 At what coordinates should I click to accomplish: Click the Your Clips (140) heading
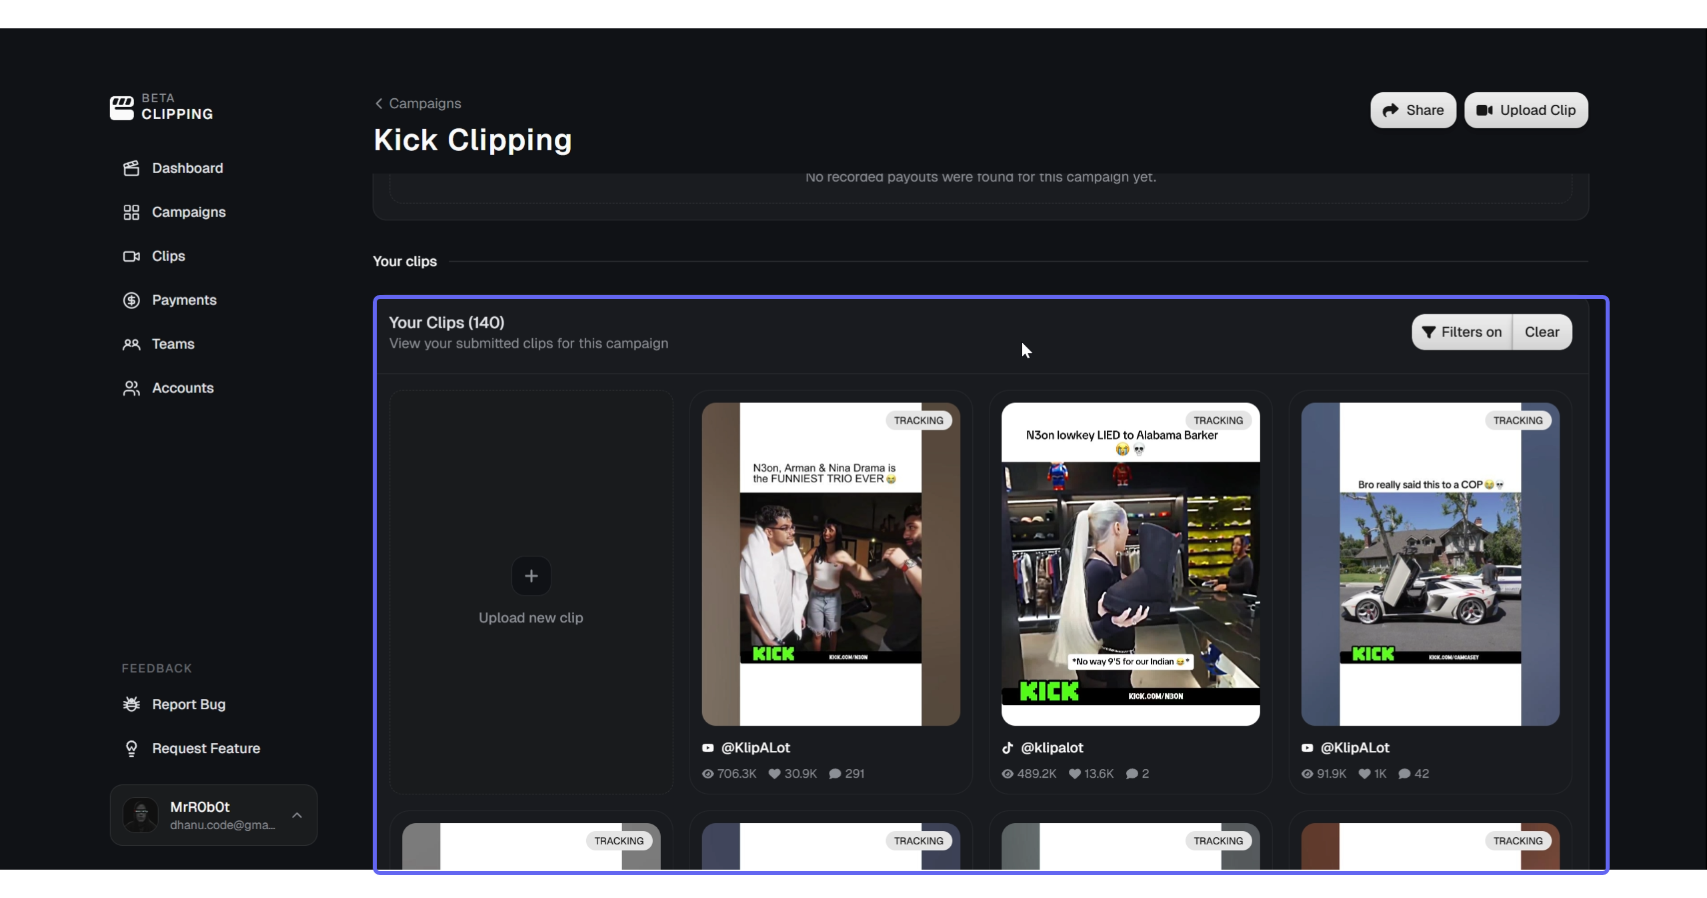pyautogui.click(x=447, y=323)
